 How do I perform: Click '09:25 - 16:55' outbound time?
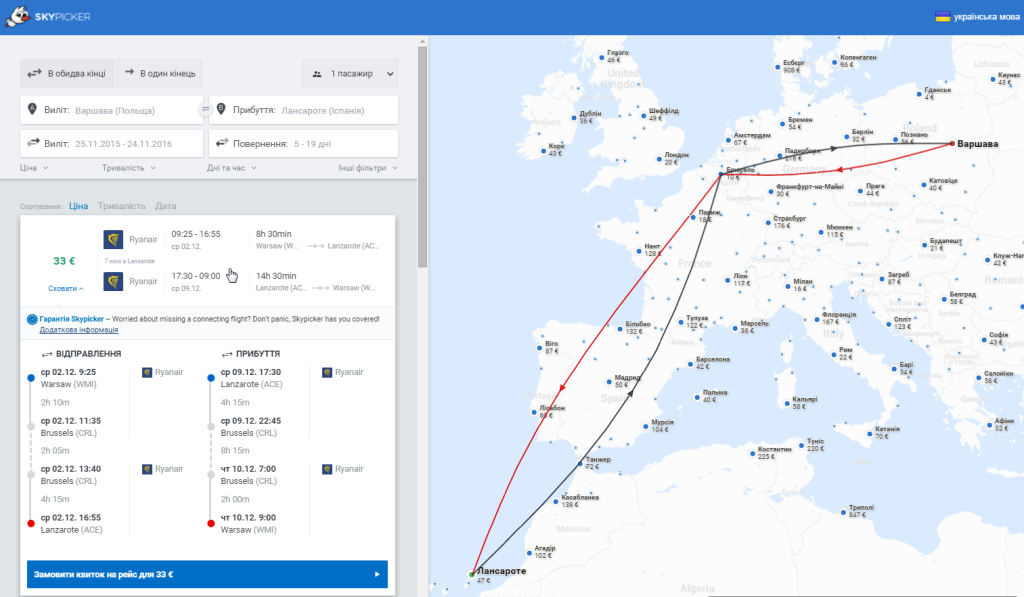(x=196, y=234)
